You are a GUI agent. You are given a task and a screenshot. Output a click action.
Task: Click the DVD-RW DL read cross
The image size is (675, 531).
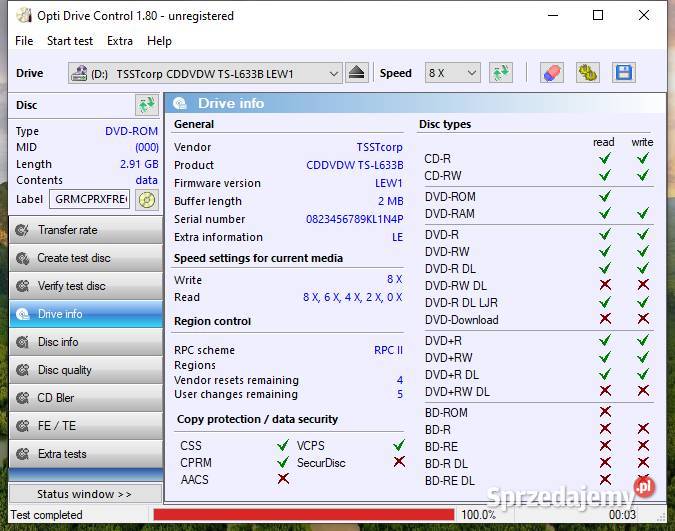point(605,284)
